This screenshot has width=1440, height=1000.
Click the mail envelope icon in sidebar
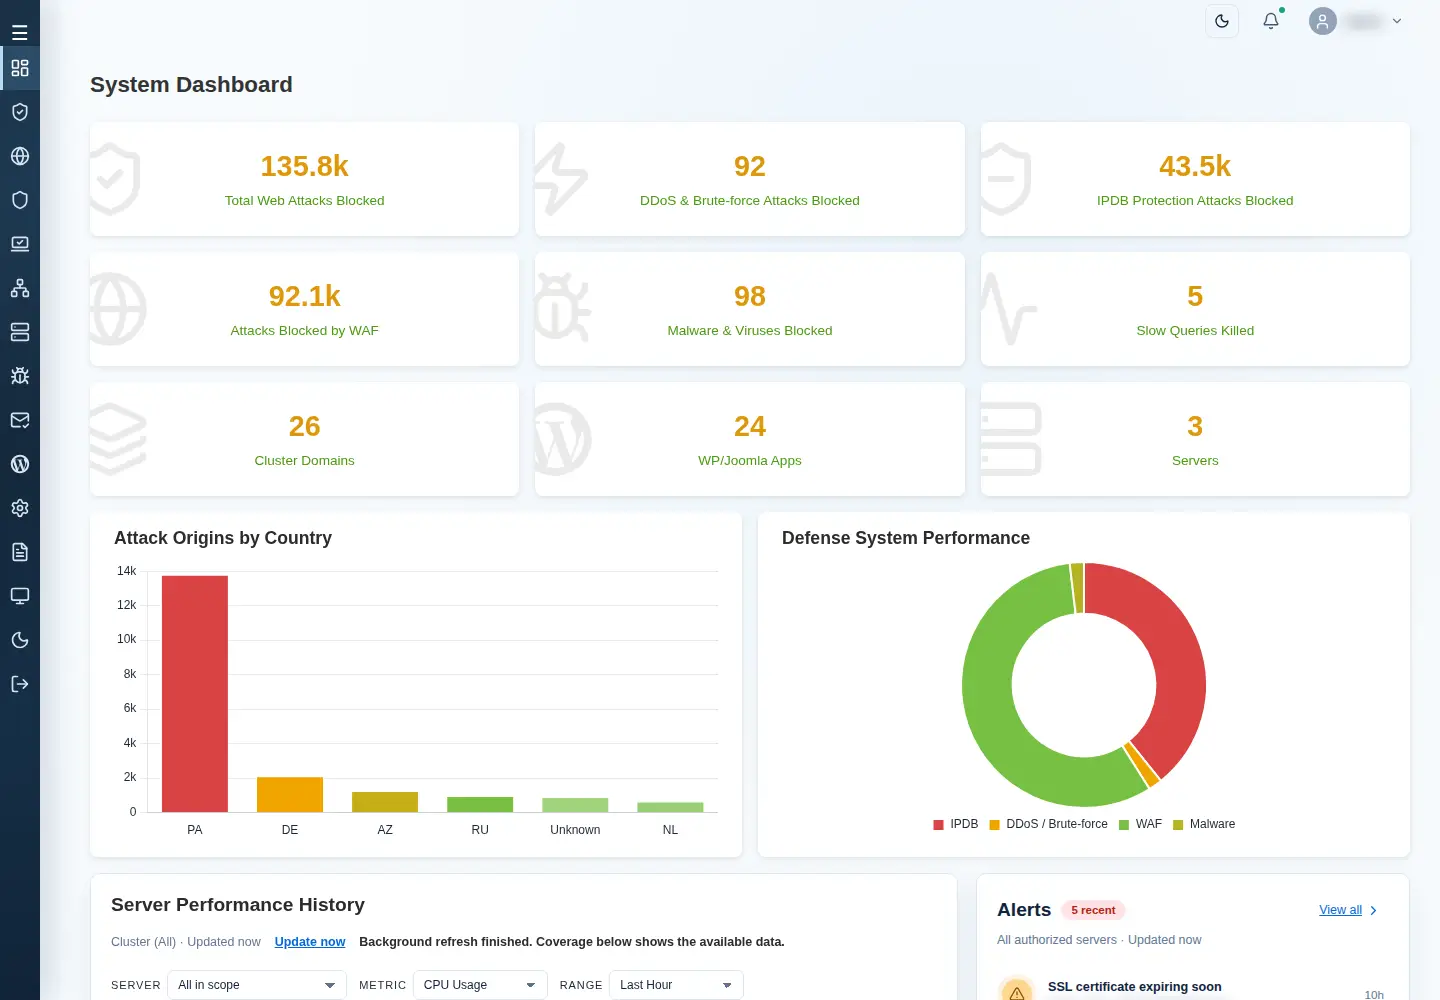coord(20,420)
